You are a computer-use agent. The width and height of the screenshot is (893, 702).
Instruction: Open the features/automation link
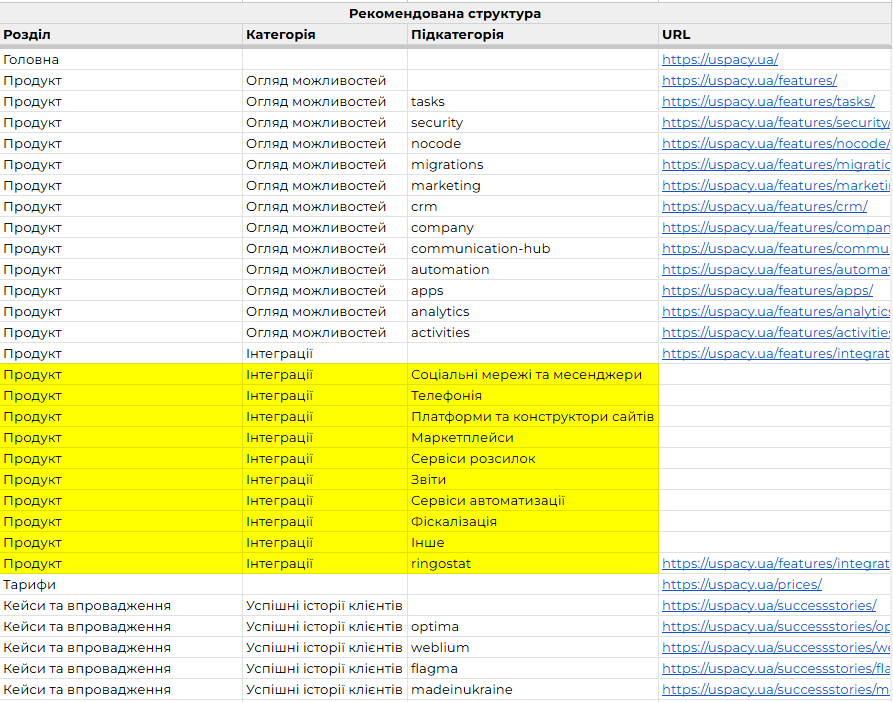point(775,270)
